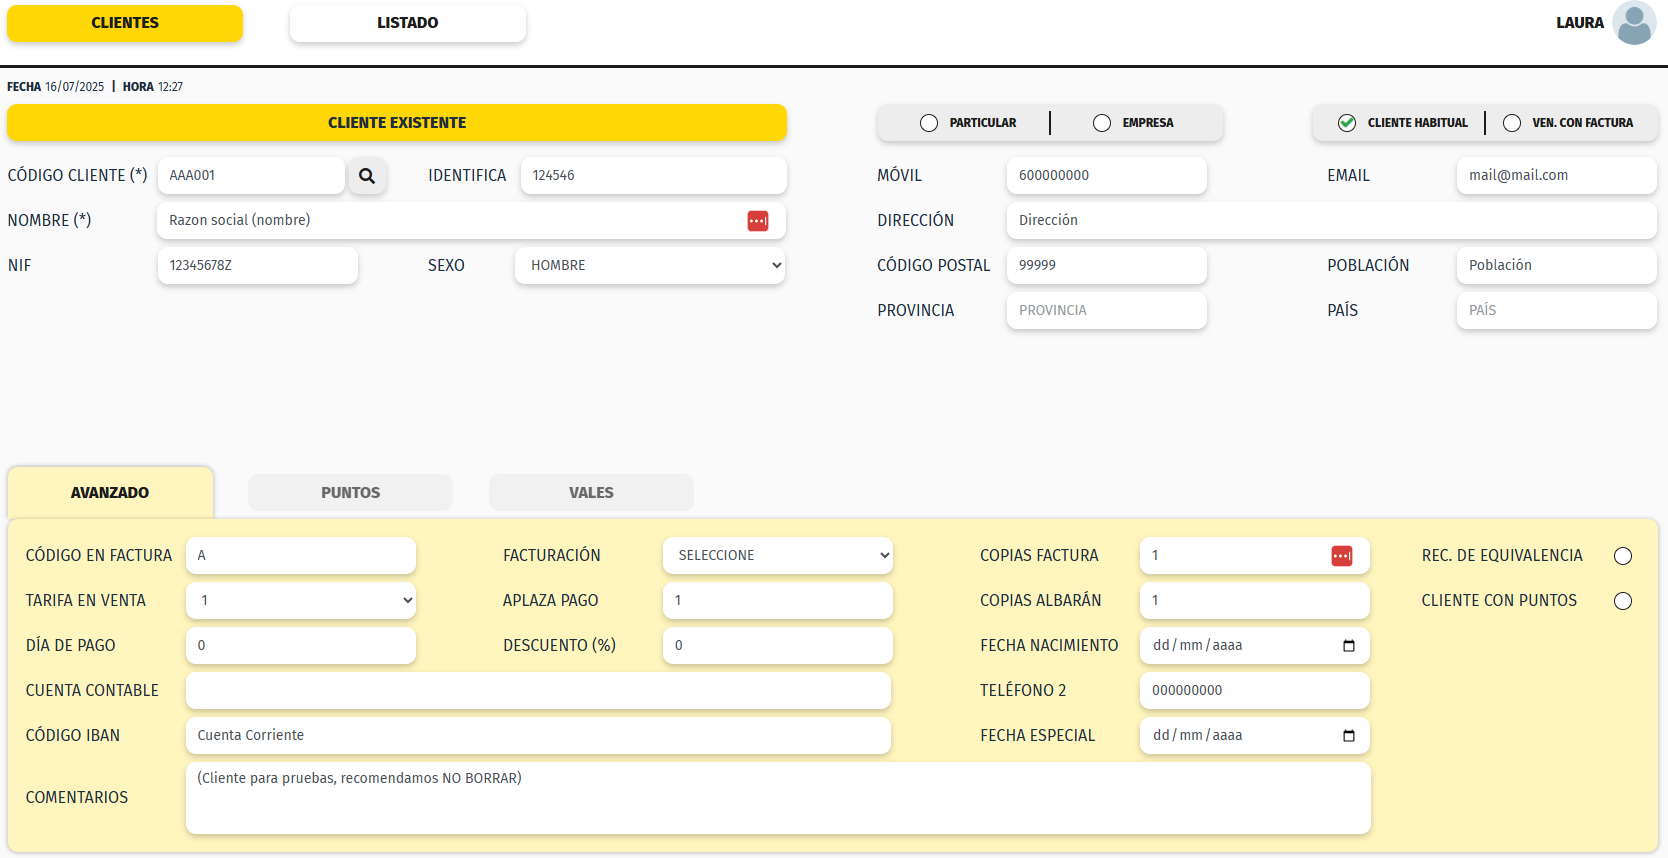This screenshot has height=858, width=1668.
Task: Click the red icon in Copias Factura field
Action: (x=1341, y=556)
